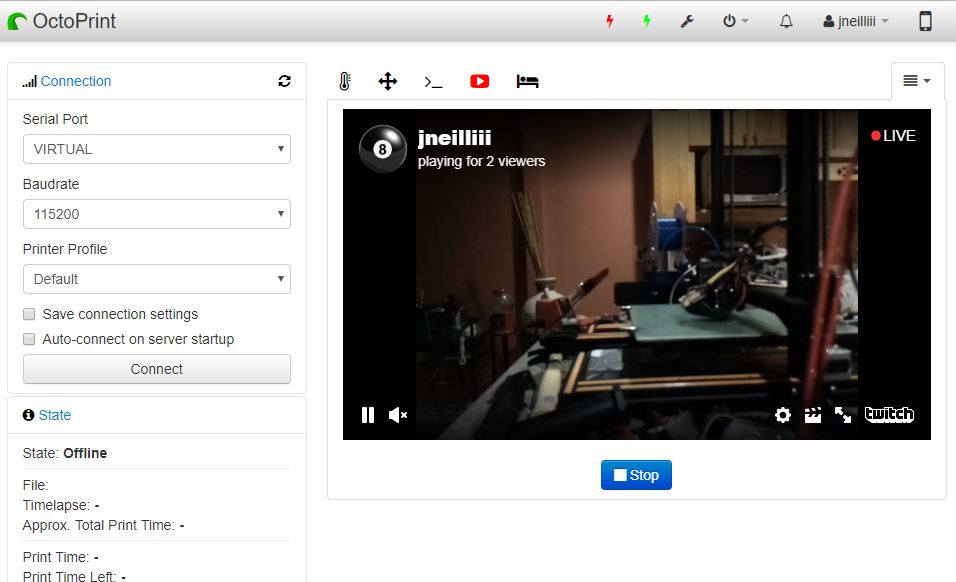Refresh the connection options
956x582 pixels.
coord(284,81)
